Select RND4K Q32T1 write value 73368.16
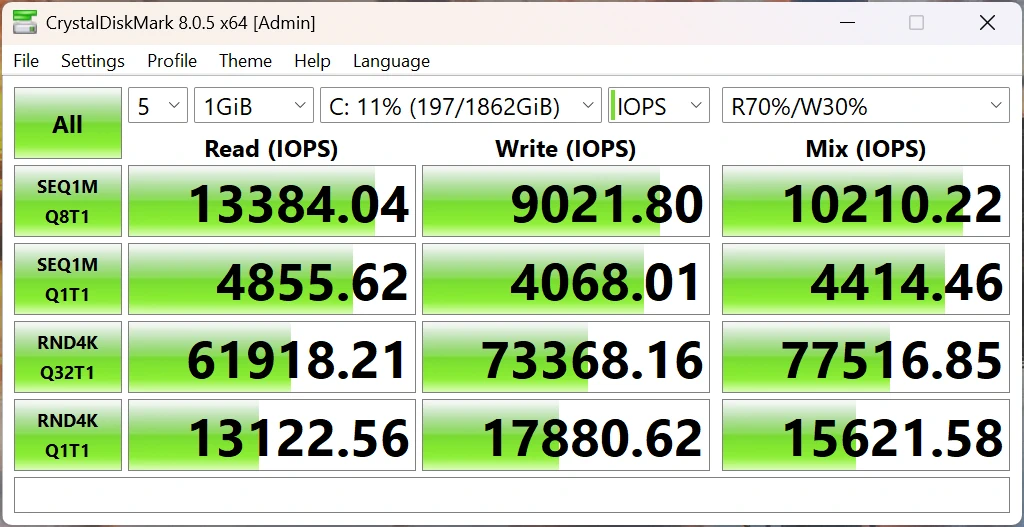1024x527 pixels. (566, 357)
